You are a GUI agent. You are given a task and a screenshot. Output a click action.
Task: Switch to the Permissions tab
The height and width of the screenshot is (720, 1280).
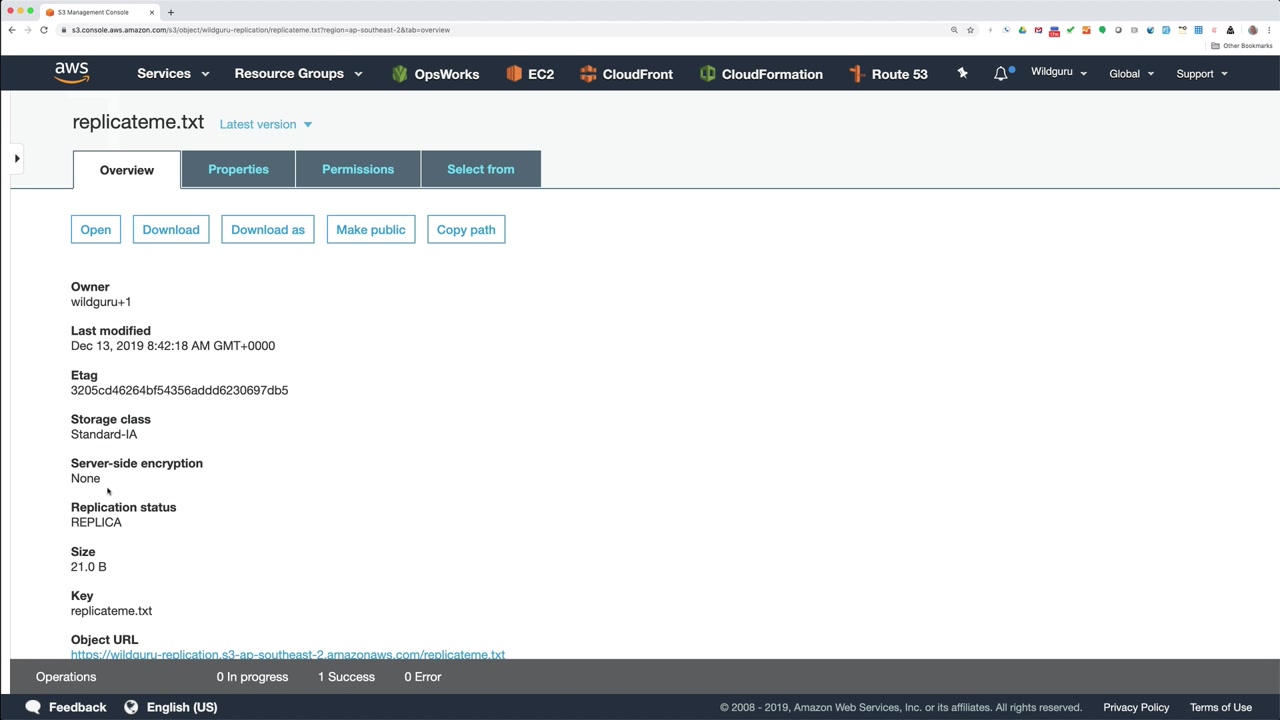click(358, 169)
